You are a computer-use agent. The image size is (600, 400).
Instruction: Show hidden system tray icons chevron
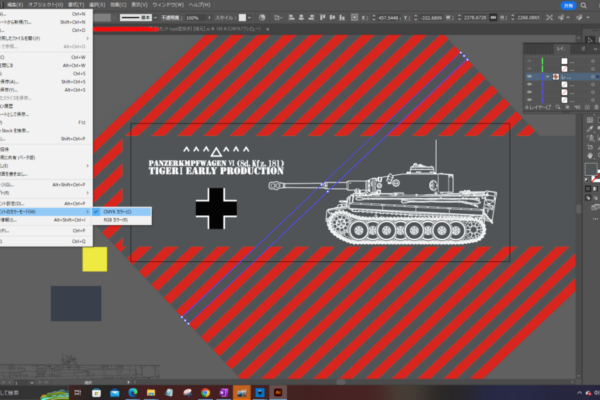[579, 393]
